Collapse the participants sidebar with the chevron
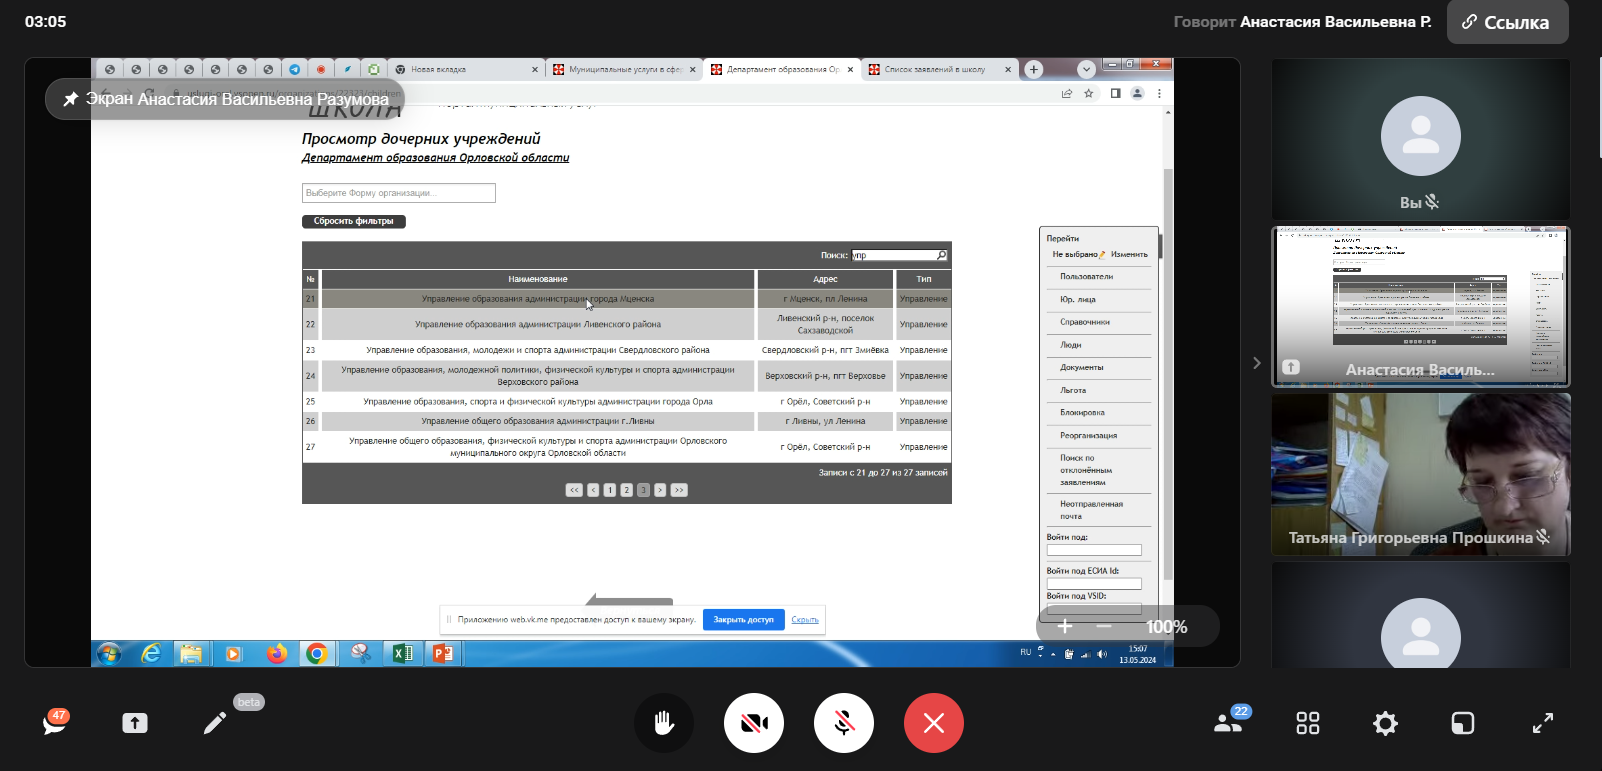The width and height of the screenshot is (1602, 771). point(1257,363)
